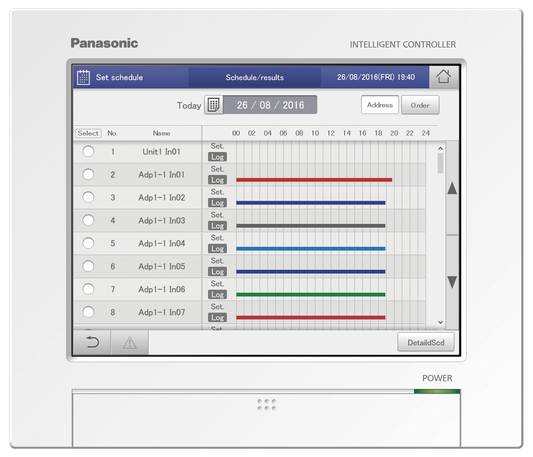Select radio for Adp1-1 In04
This screenshot has height=457, width=533.
coord(88,243)
